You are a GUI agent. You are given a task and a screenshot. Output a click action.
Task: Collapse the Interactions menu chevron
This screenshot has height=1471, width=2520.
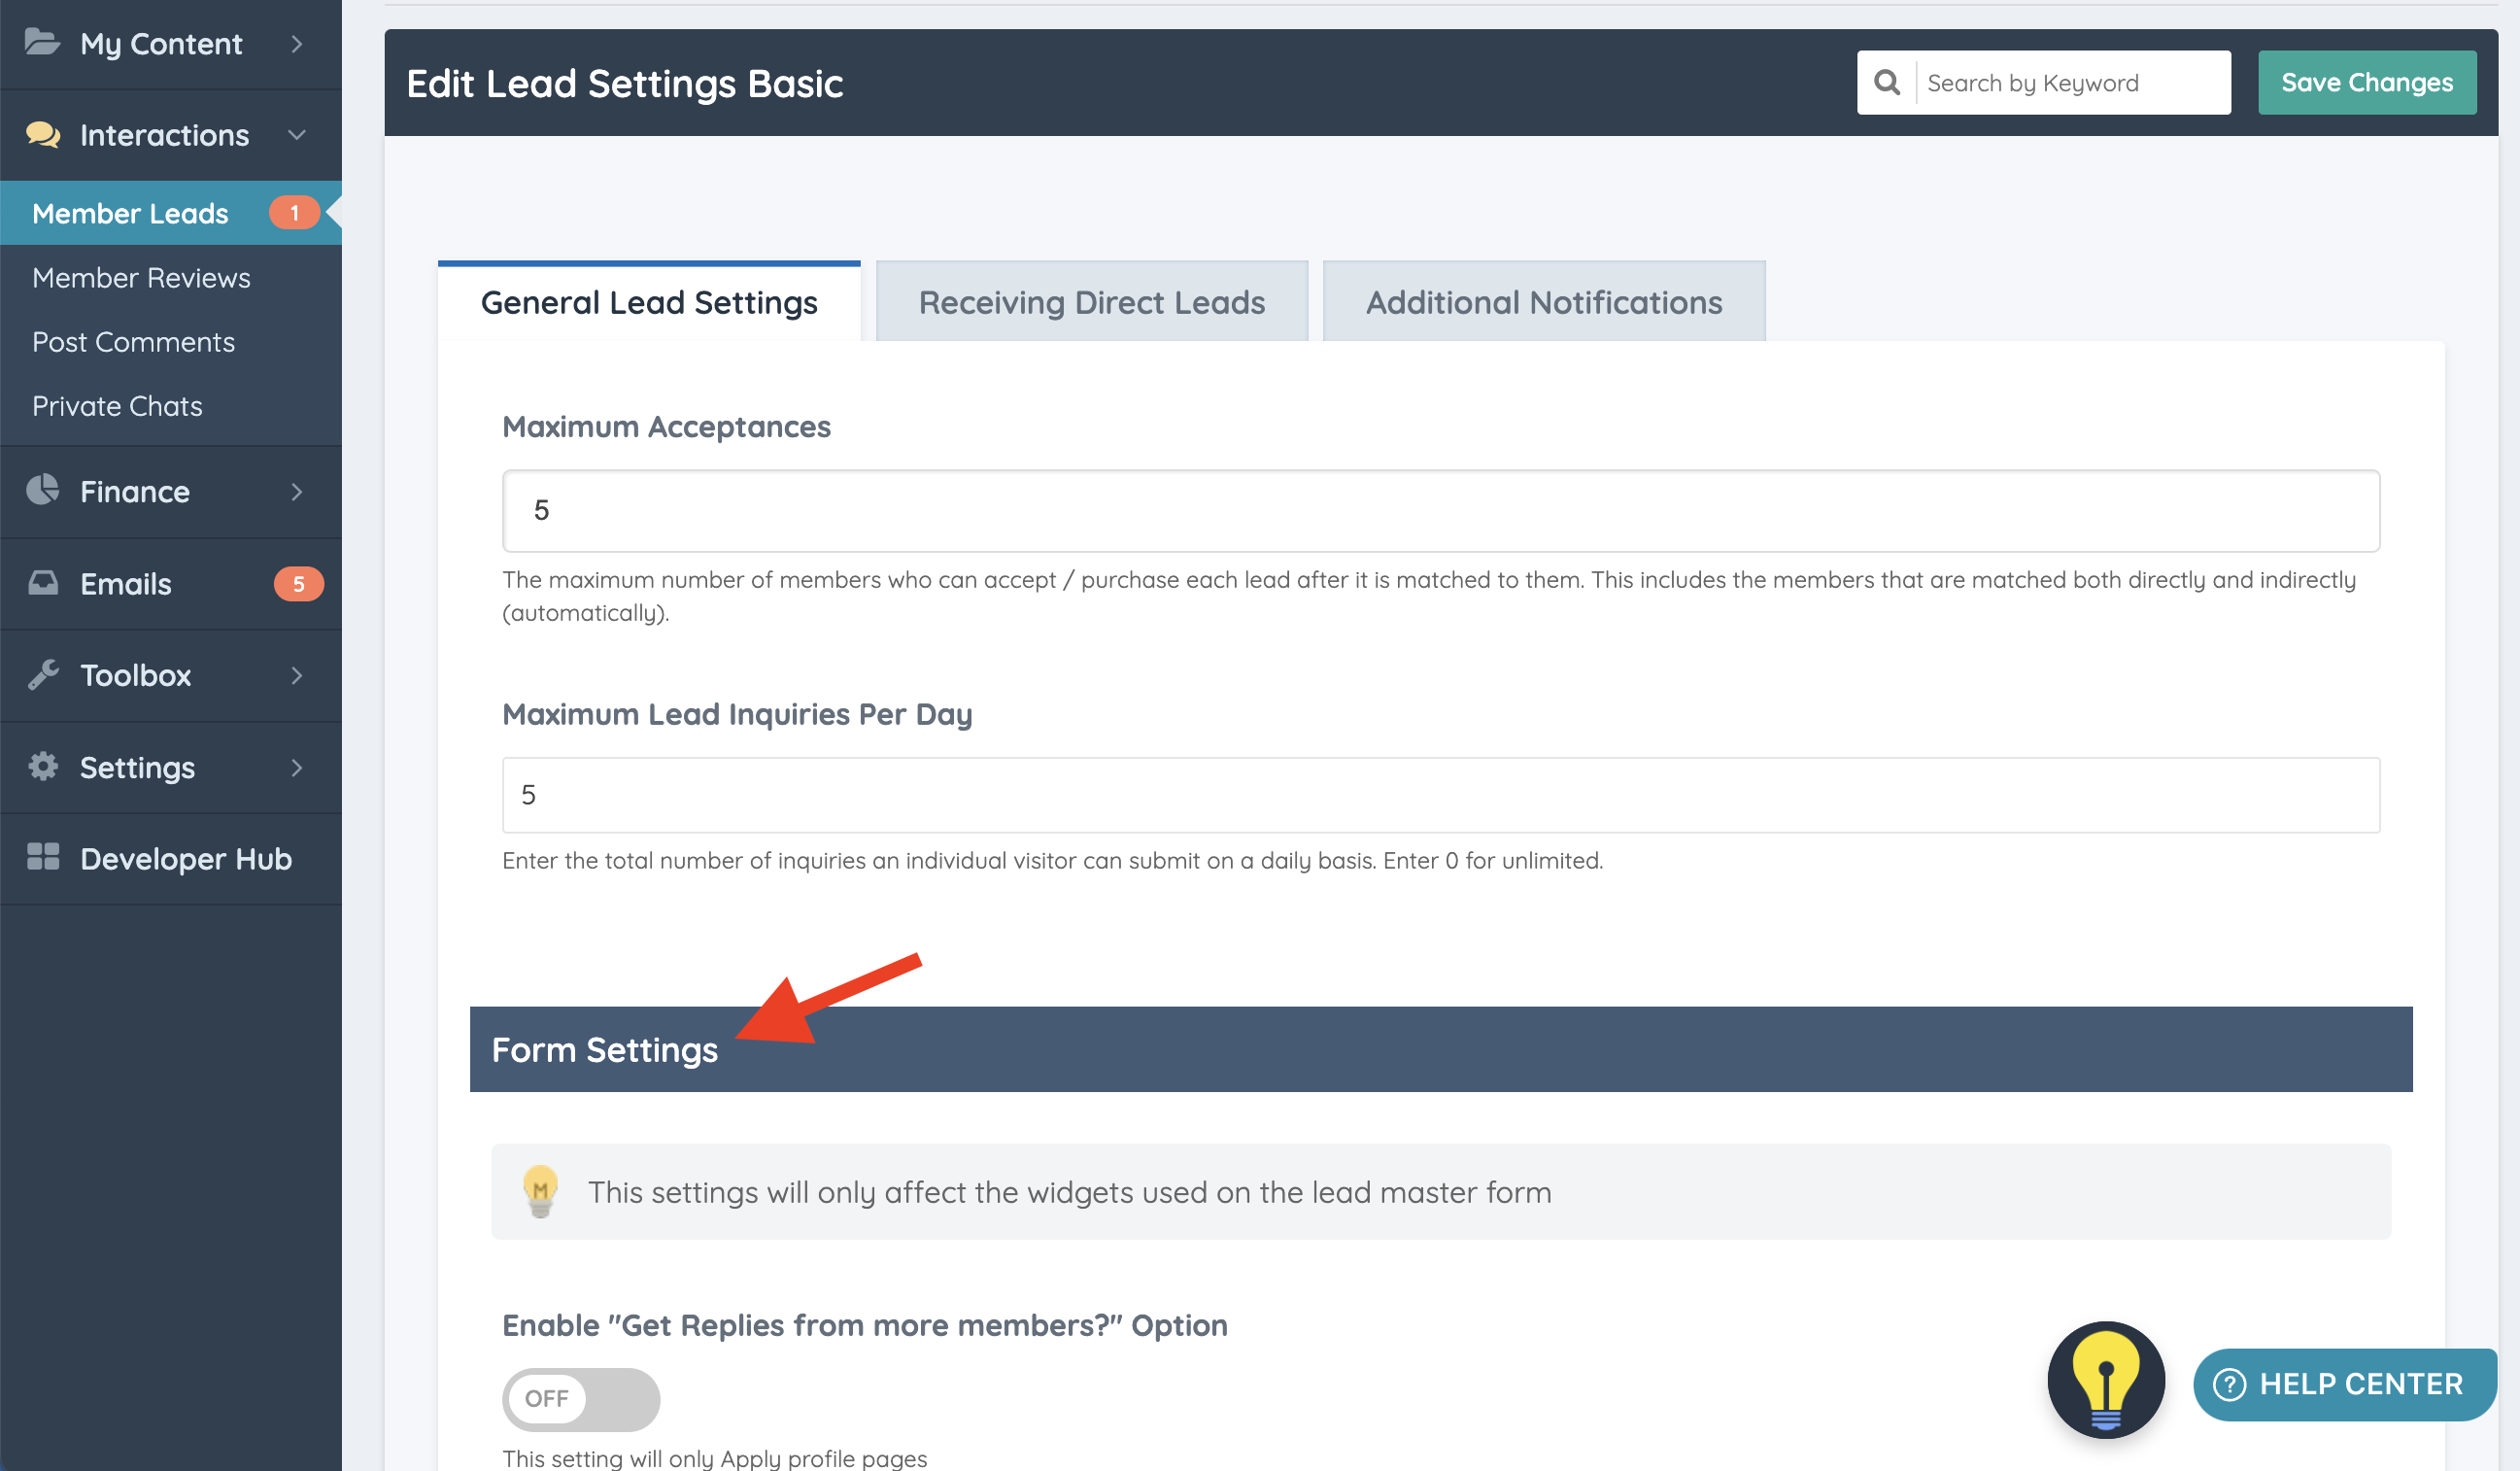296,134
